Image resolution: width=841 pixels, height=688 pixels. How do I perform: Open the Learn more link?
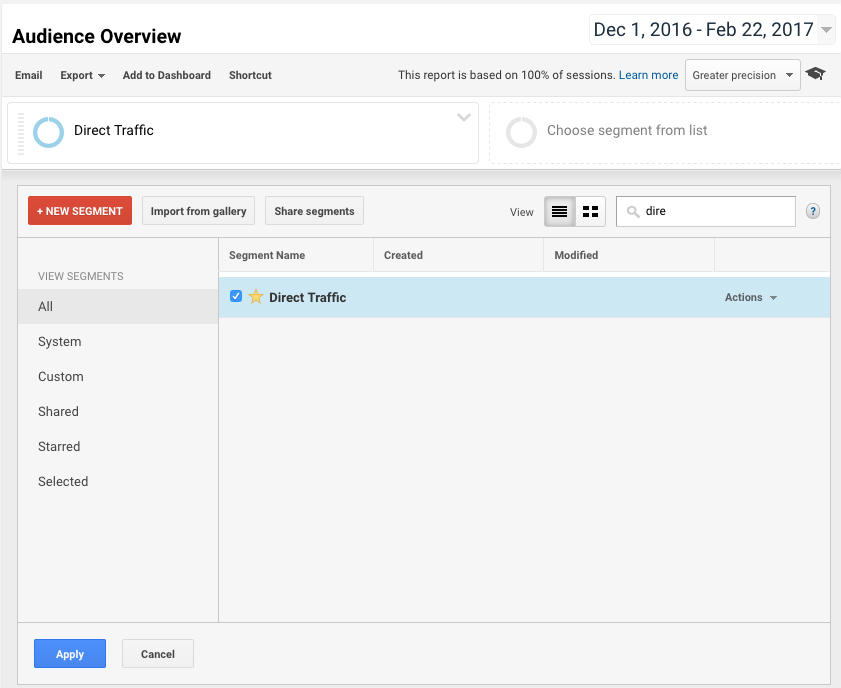[x=648, y=75]
